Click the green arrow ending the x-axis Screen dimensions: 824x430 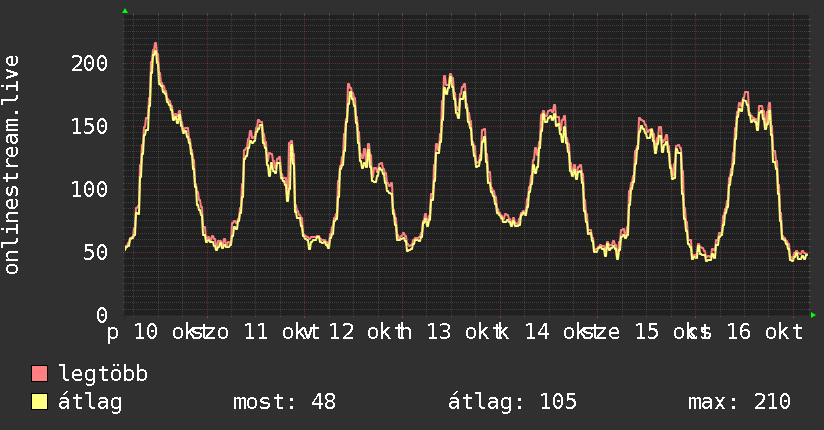click(813, 315)
